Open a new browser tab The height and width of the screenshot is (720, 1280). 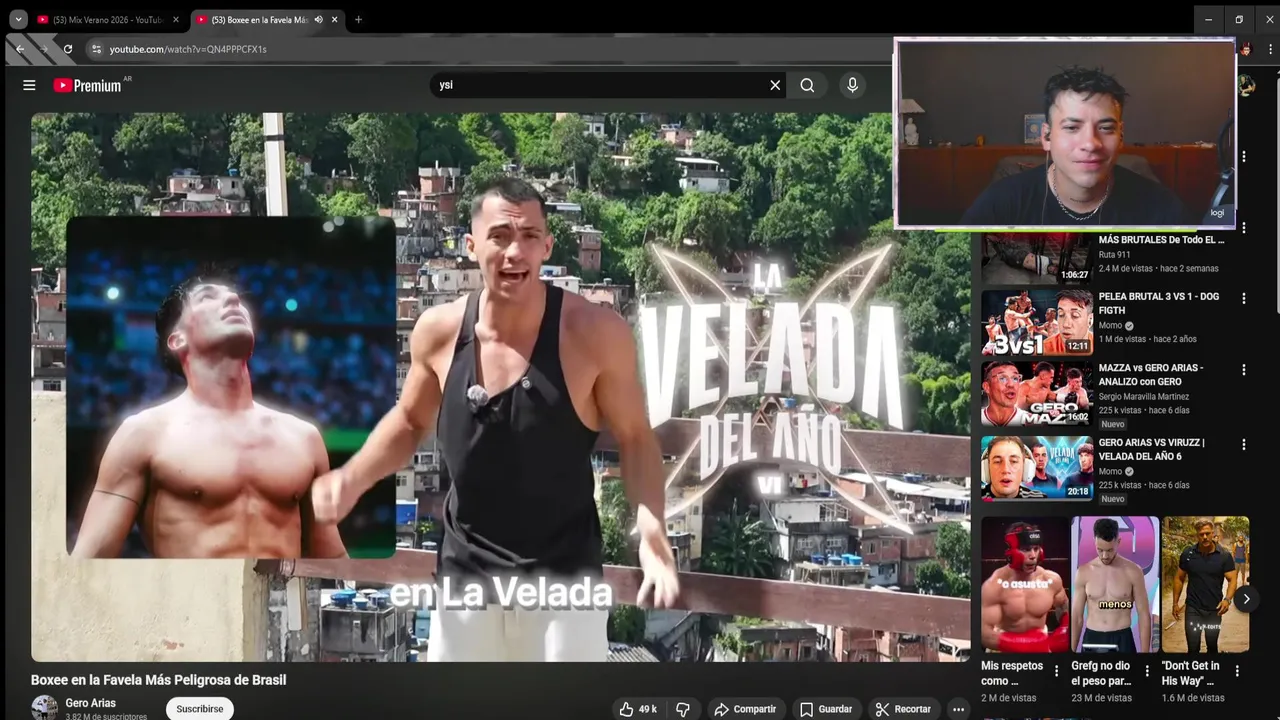358,19
